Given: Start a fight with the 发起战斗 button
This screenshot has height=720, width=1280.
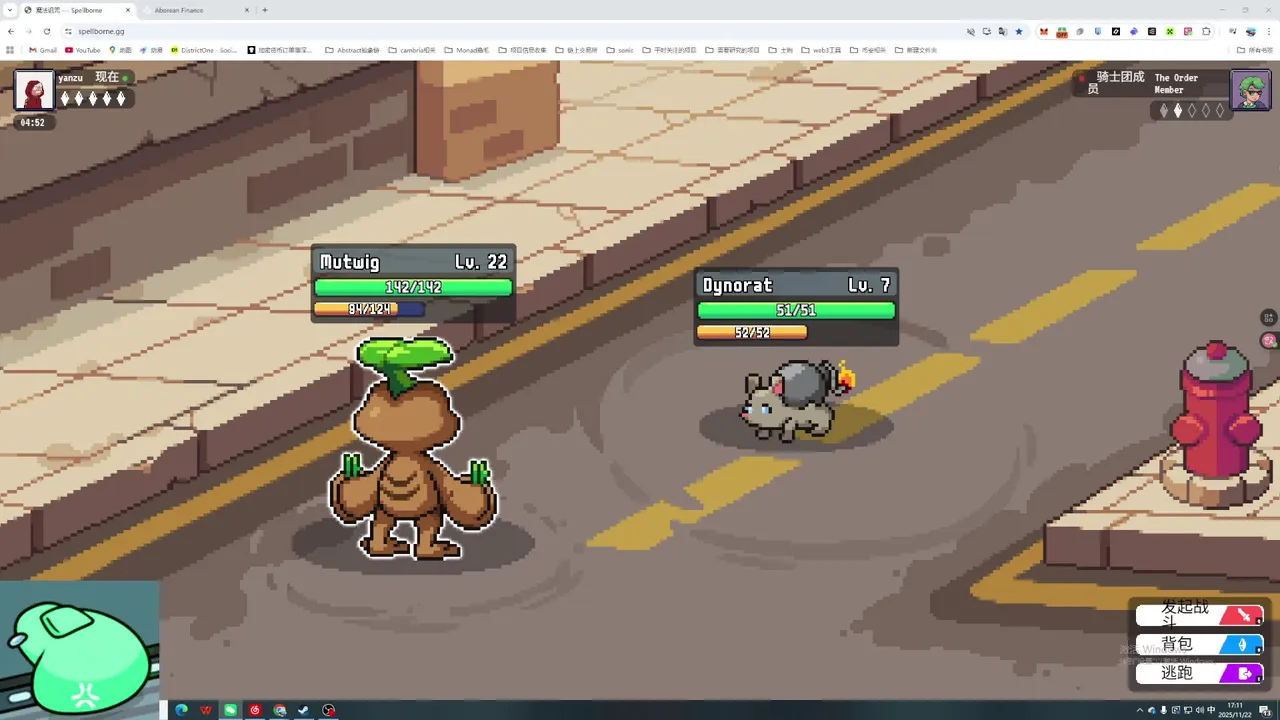Looking at the screenshot, I should point(1199,615).
